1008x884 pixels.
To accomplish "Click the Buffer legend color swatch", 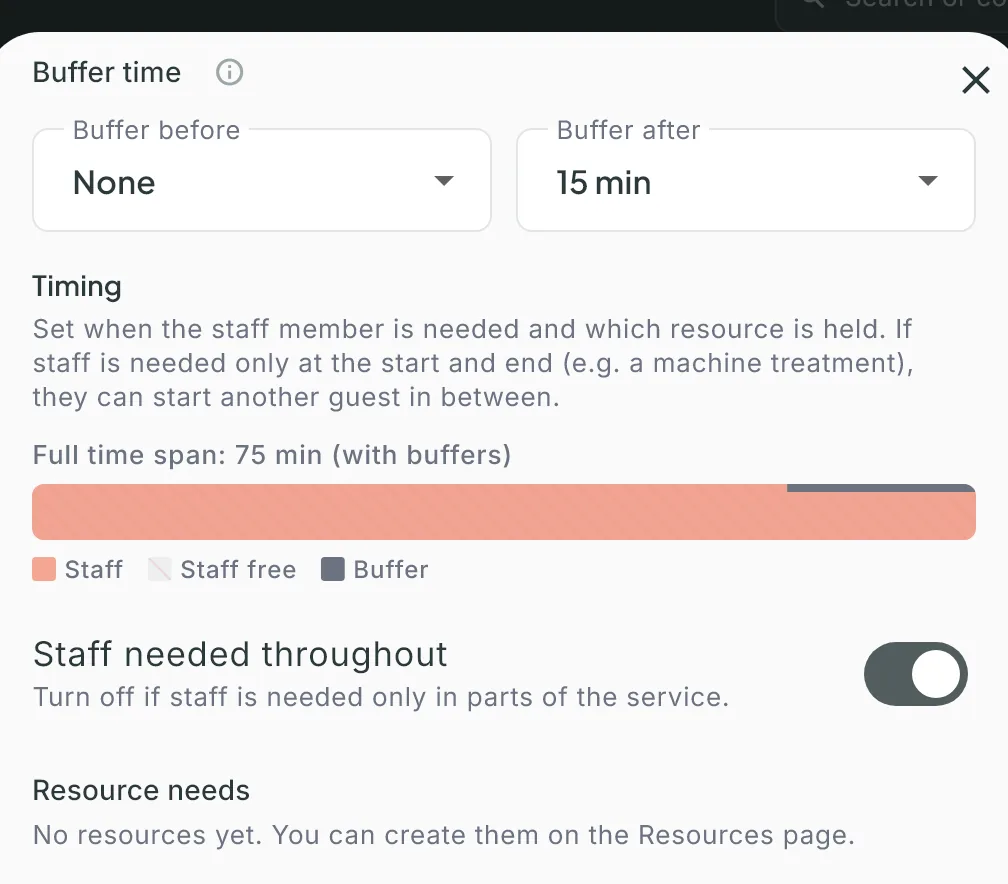I will (x=332, y=570).
